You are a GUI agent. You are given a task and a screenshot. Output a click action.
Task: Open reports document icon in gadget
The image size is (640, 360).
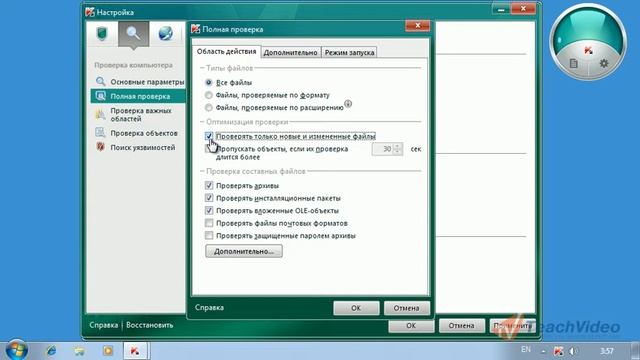[573, 63]
